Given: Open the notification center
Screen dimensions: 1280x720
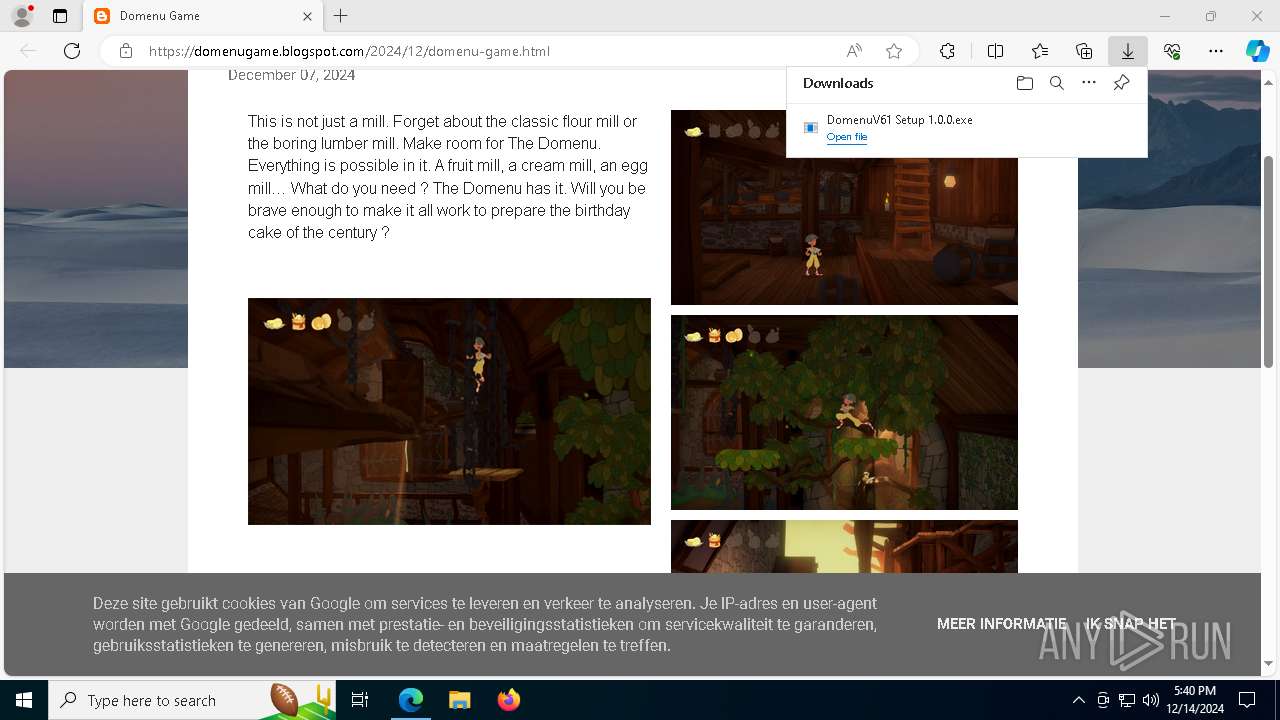Looking at the screenshot, I should pos(1247,700).
